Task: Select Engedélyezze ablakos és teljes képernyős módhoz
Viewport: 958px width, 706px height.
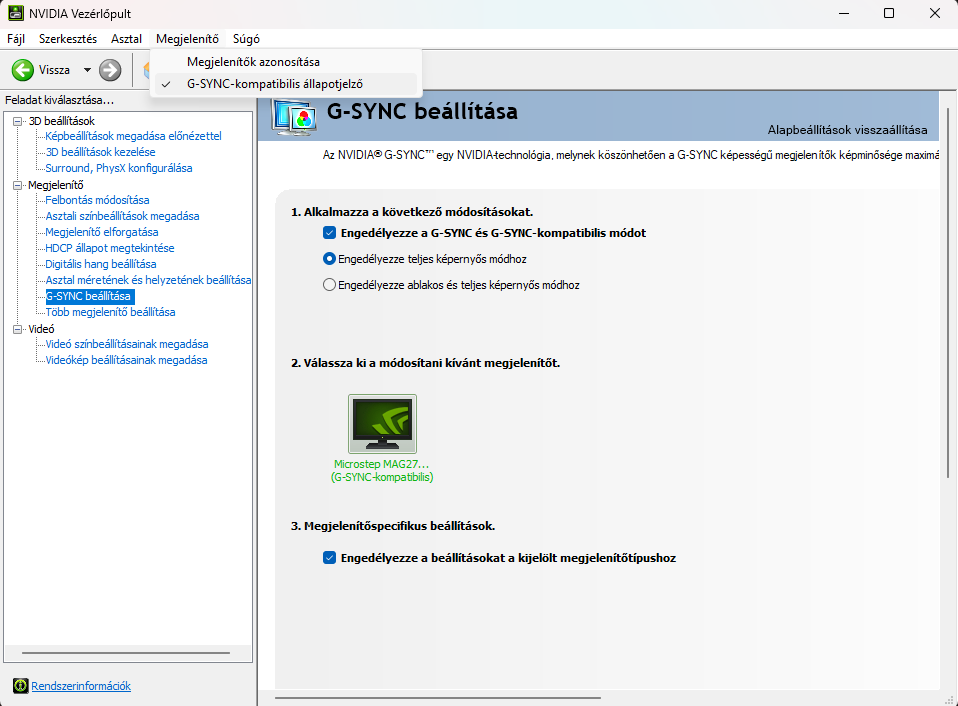Action: pyautogui.click(x=329, y=285)
